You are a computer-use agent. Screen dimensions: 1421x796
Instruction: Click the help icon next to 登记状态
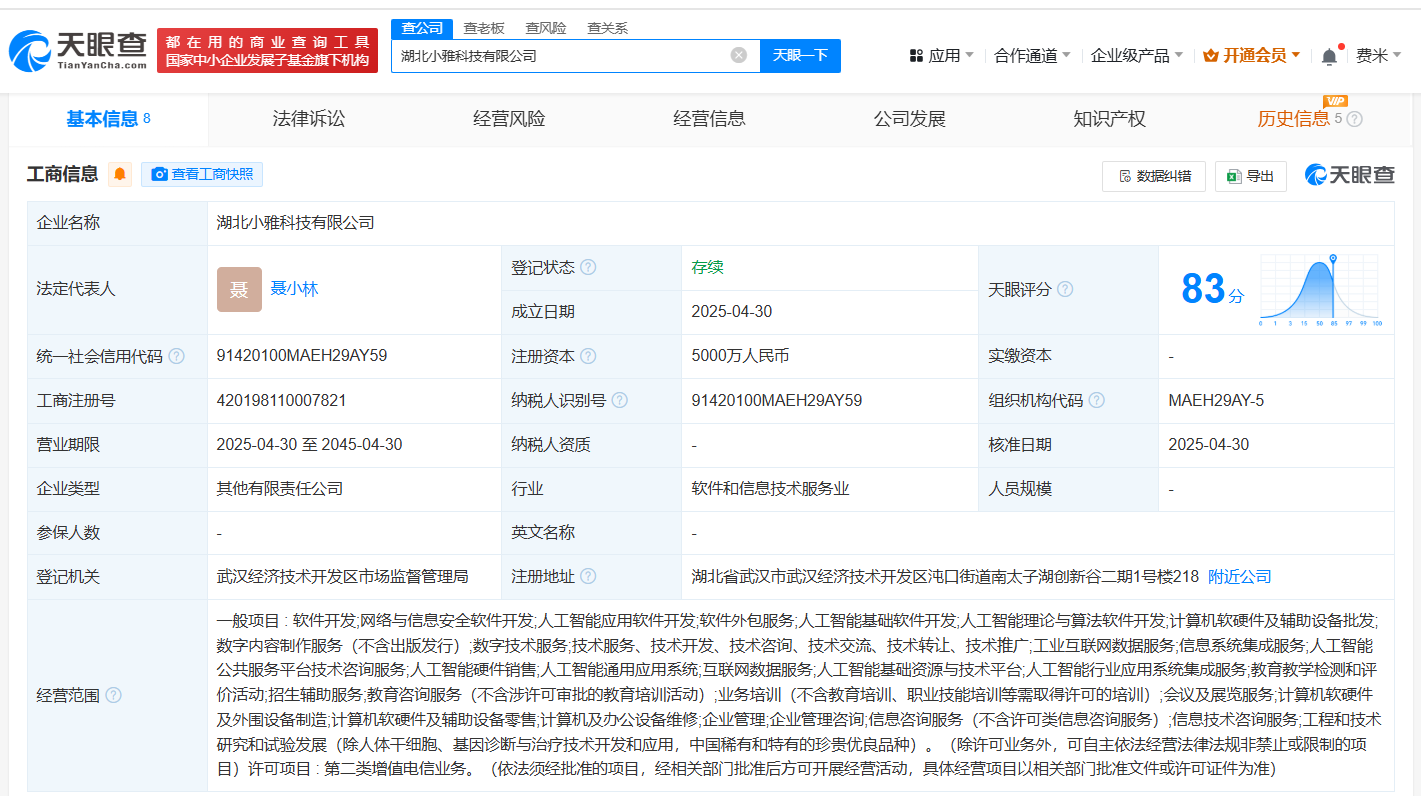(588, 267)
